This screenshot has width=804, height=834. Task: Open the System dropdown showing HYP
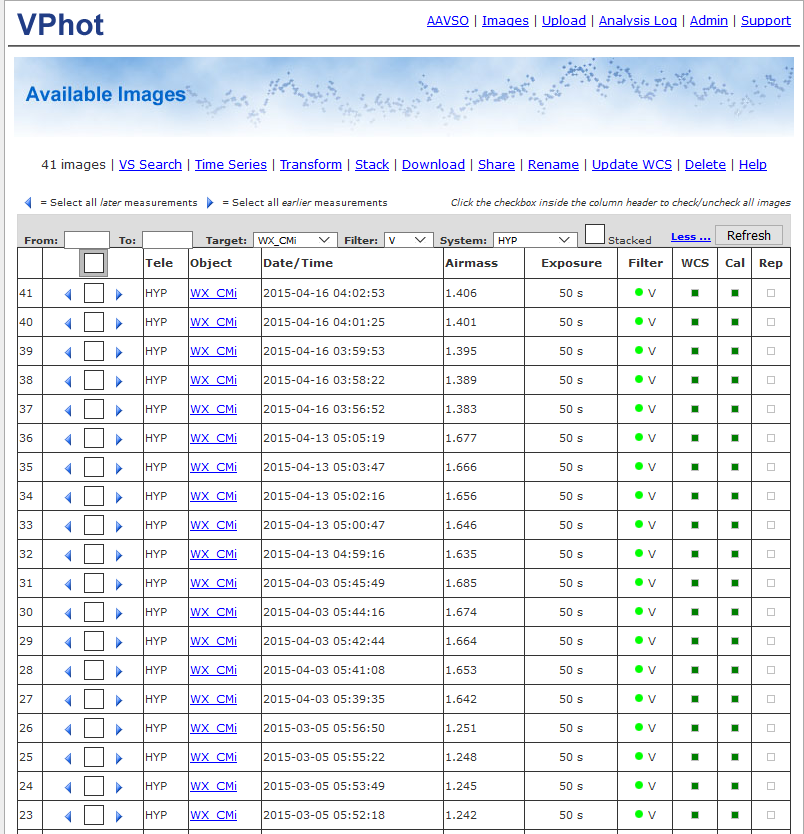tap(535, 240)
